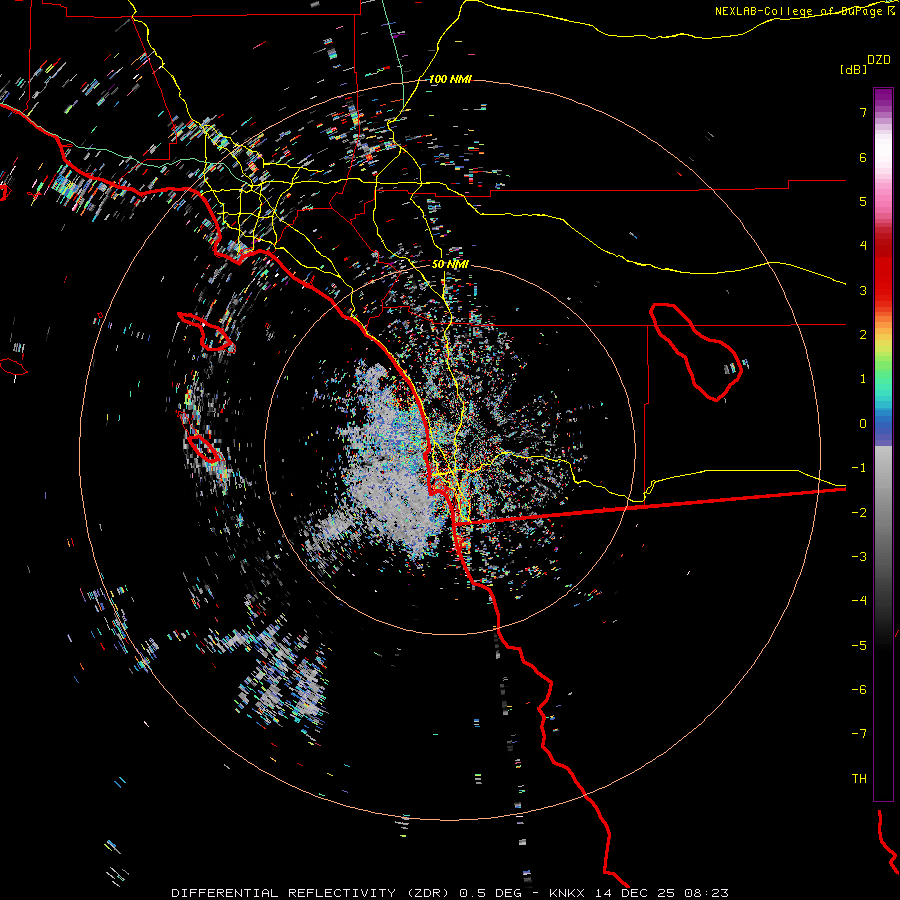Click the 4 value on color scale

click(863, 246)
